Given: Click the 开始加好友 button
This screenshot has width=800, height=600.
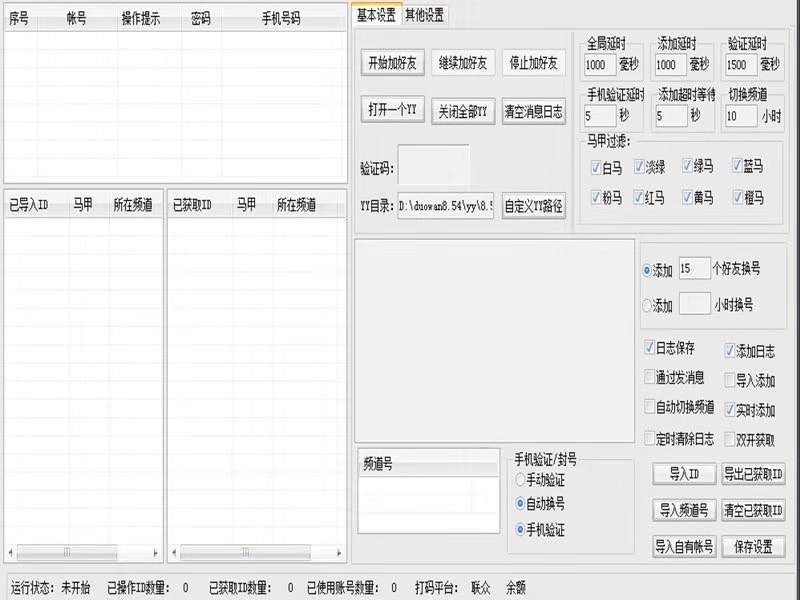Looking at the screenshot, I should coord(392,63).
